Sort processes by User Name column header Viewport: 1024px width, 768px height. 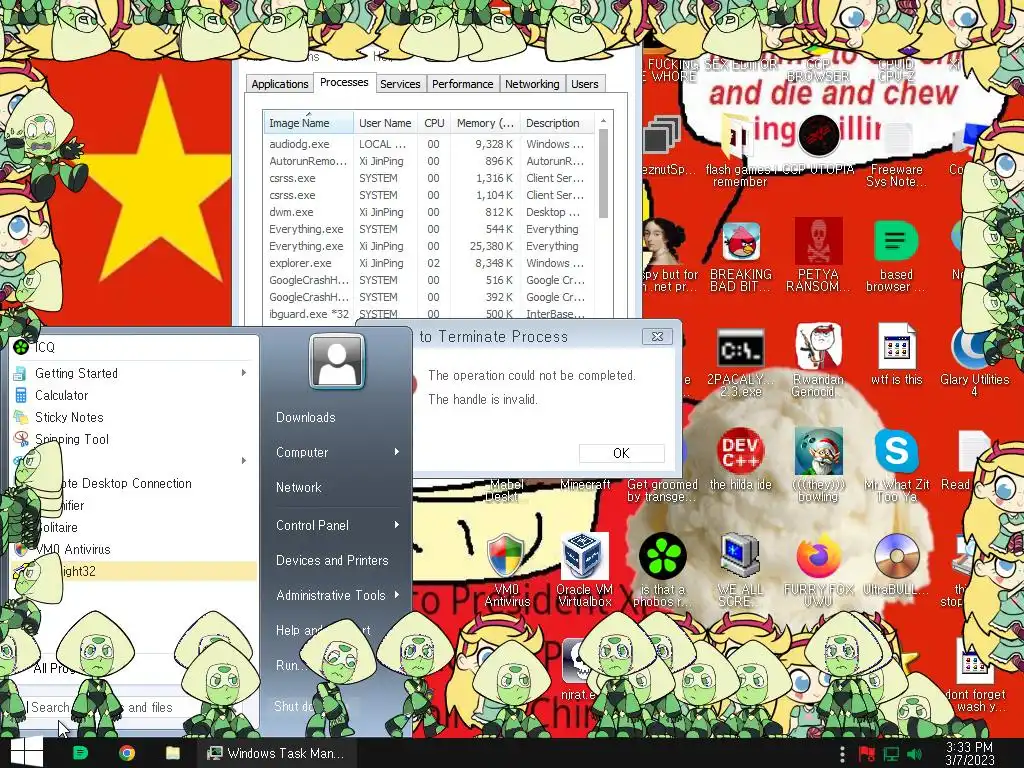[x=385, y=123]
